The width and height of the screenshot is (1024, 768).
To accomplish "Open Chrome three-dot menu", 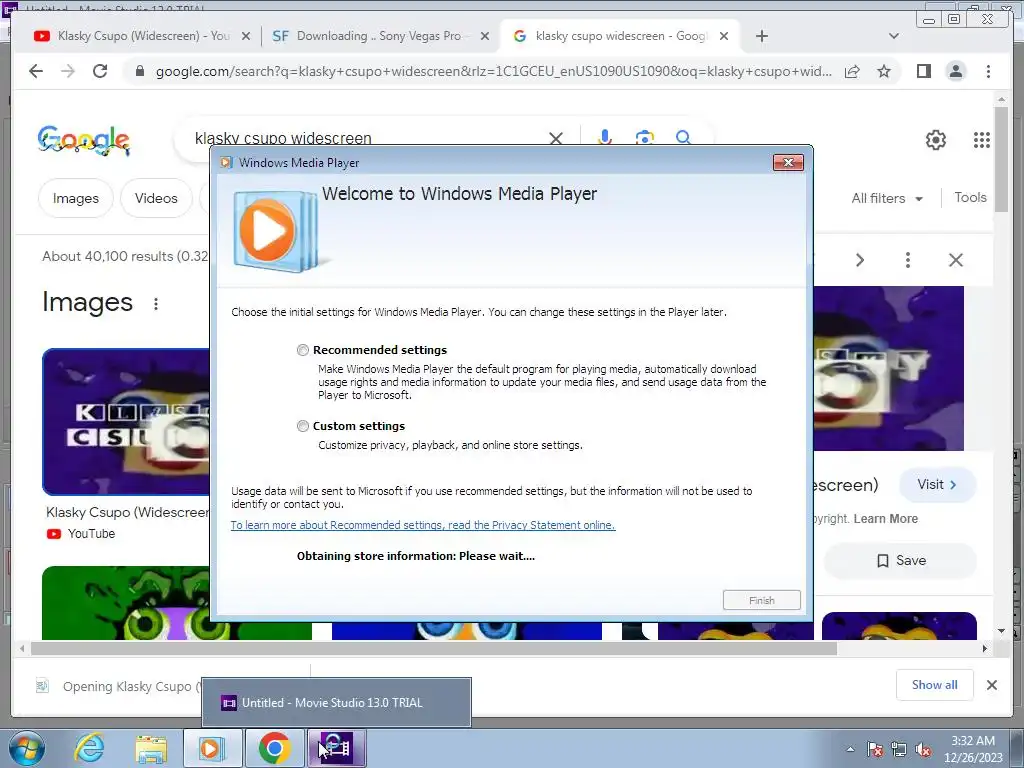I will tap(988, 71).
